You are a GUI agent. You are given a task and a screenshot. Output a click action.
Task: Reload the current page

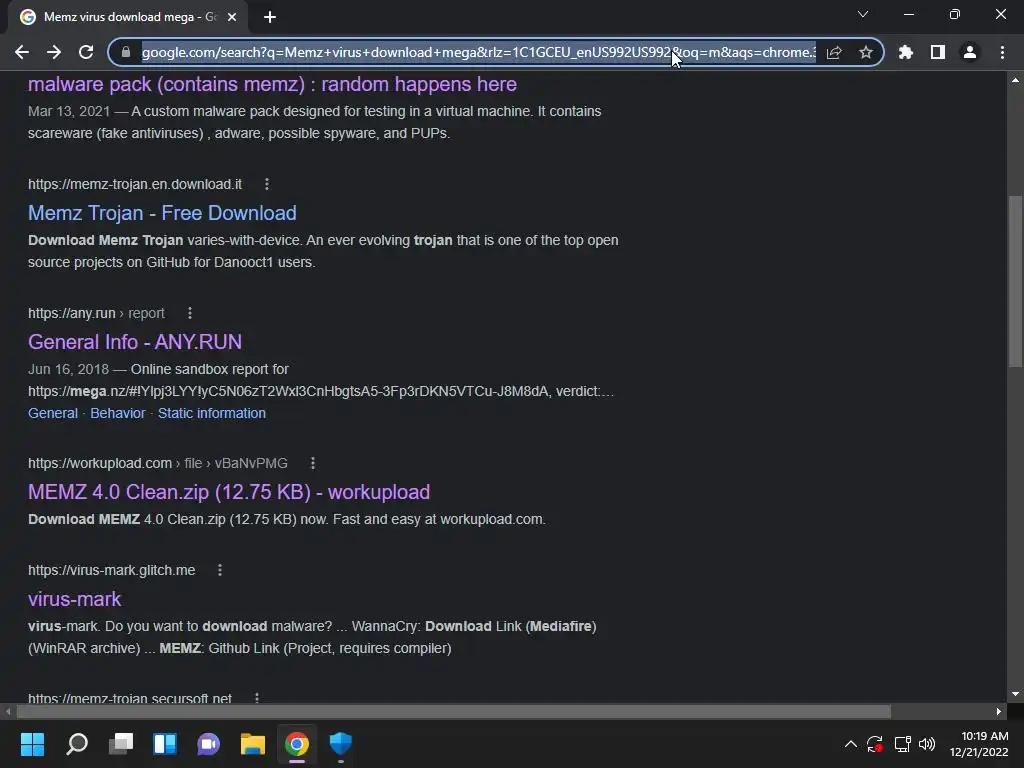pyautogui.click(x=86, y=52)
